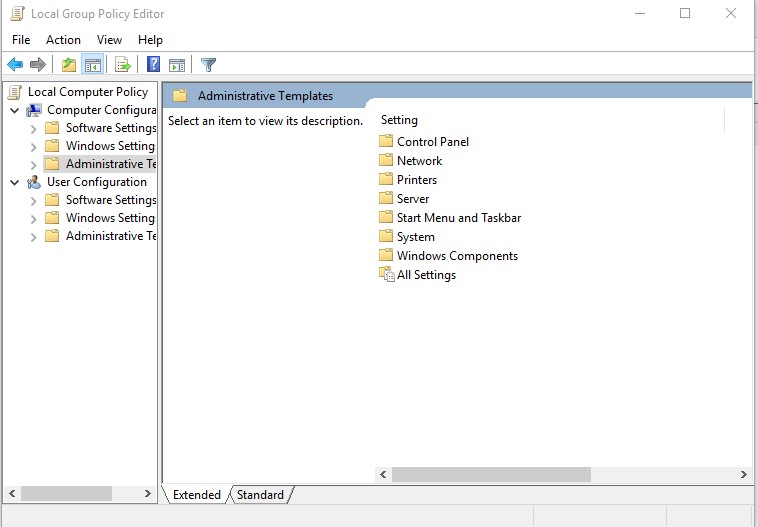Open the Help question mark icon

tap(153, 64)
